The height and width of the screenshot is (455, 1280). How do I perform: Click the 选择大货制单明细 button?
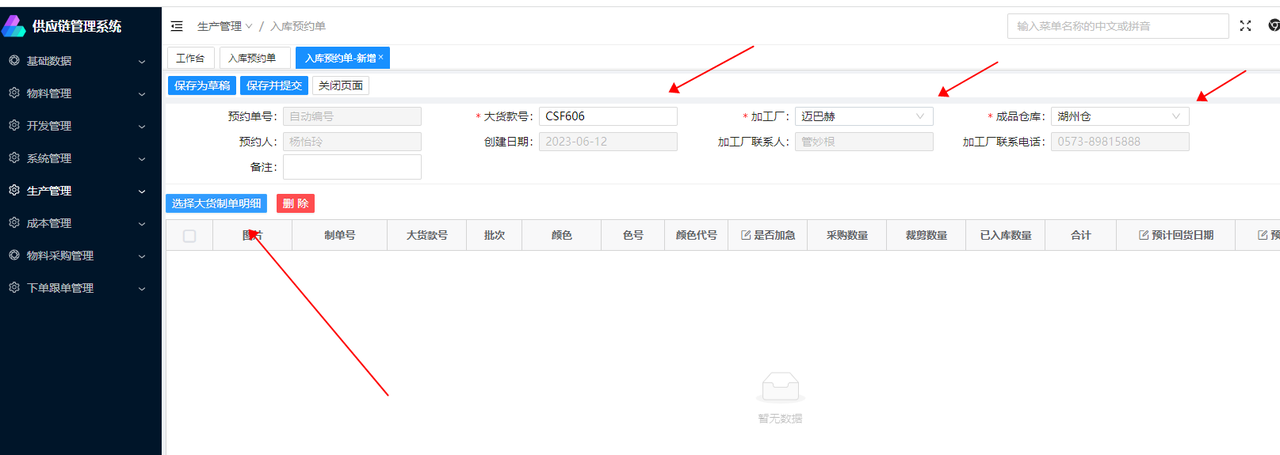(x=216, y=204)
